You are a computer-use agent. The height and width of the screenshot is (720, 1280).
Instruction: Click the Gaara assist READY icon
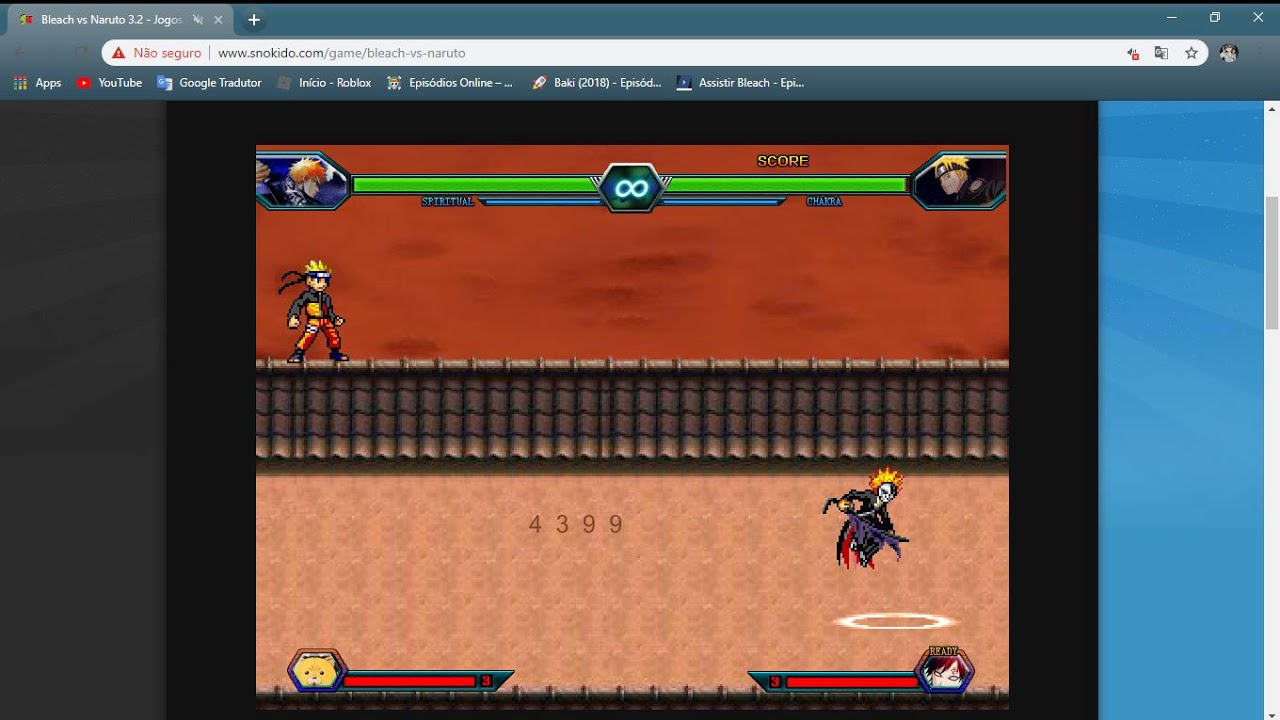[x=943, y=670]
